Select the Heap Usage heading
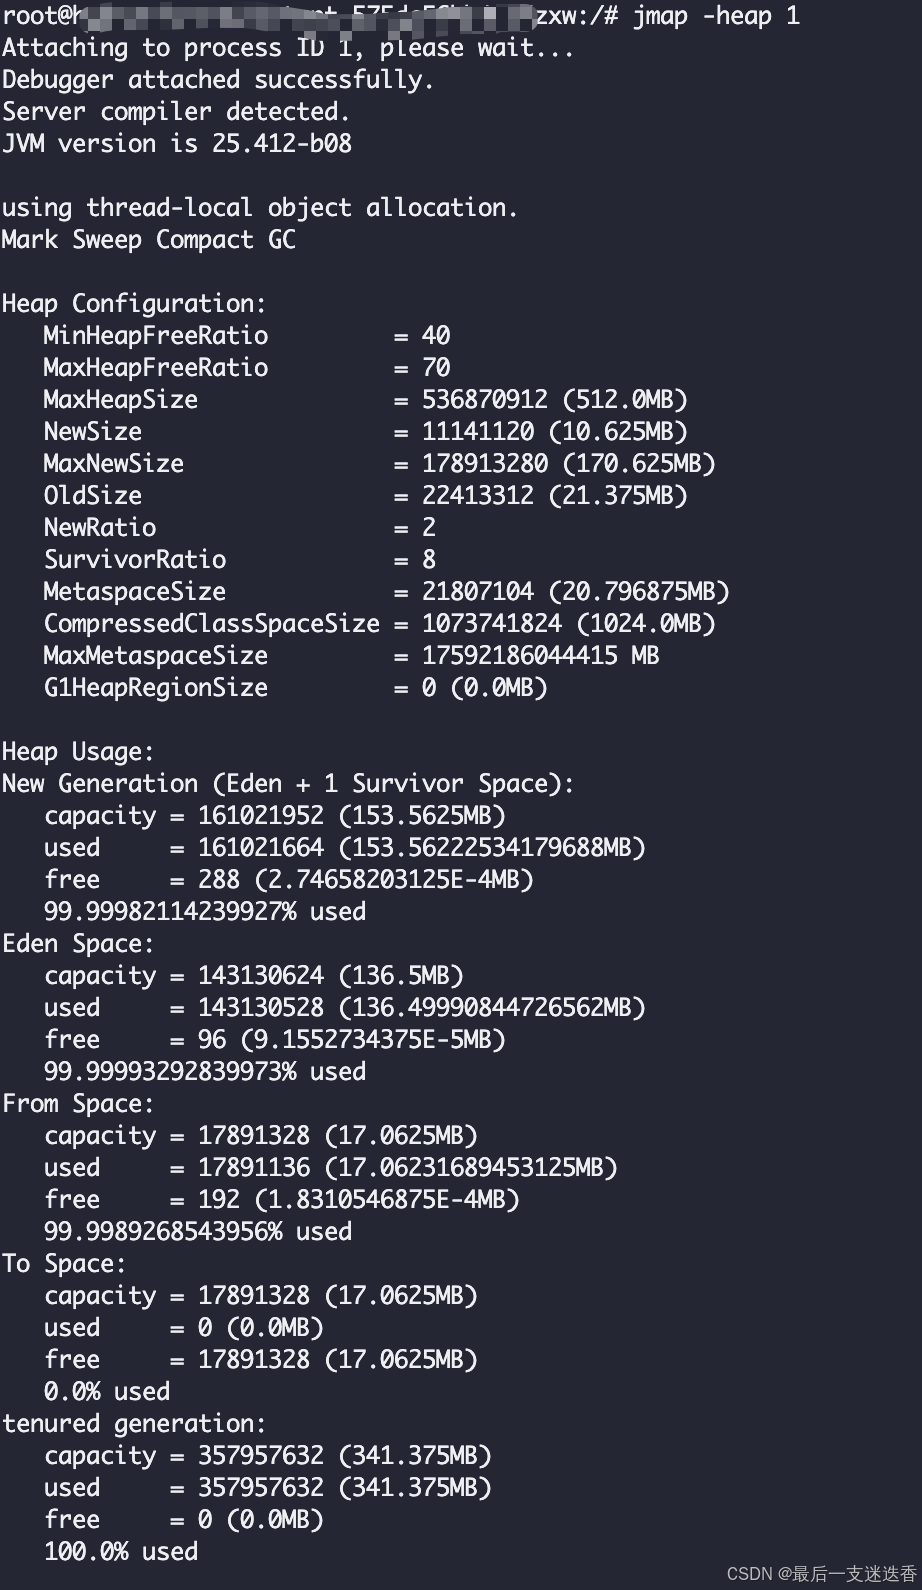Image resolution: width=922 pixels, height=1590 pixels. pos(79,752)
